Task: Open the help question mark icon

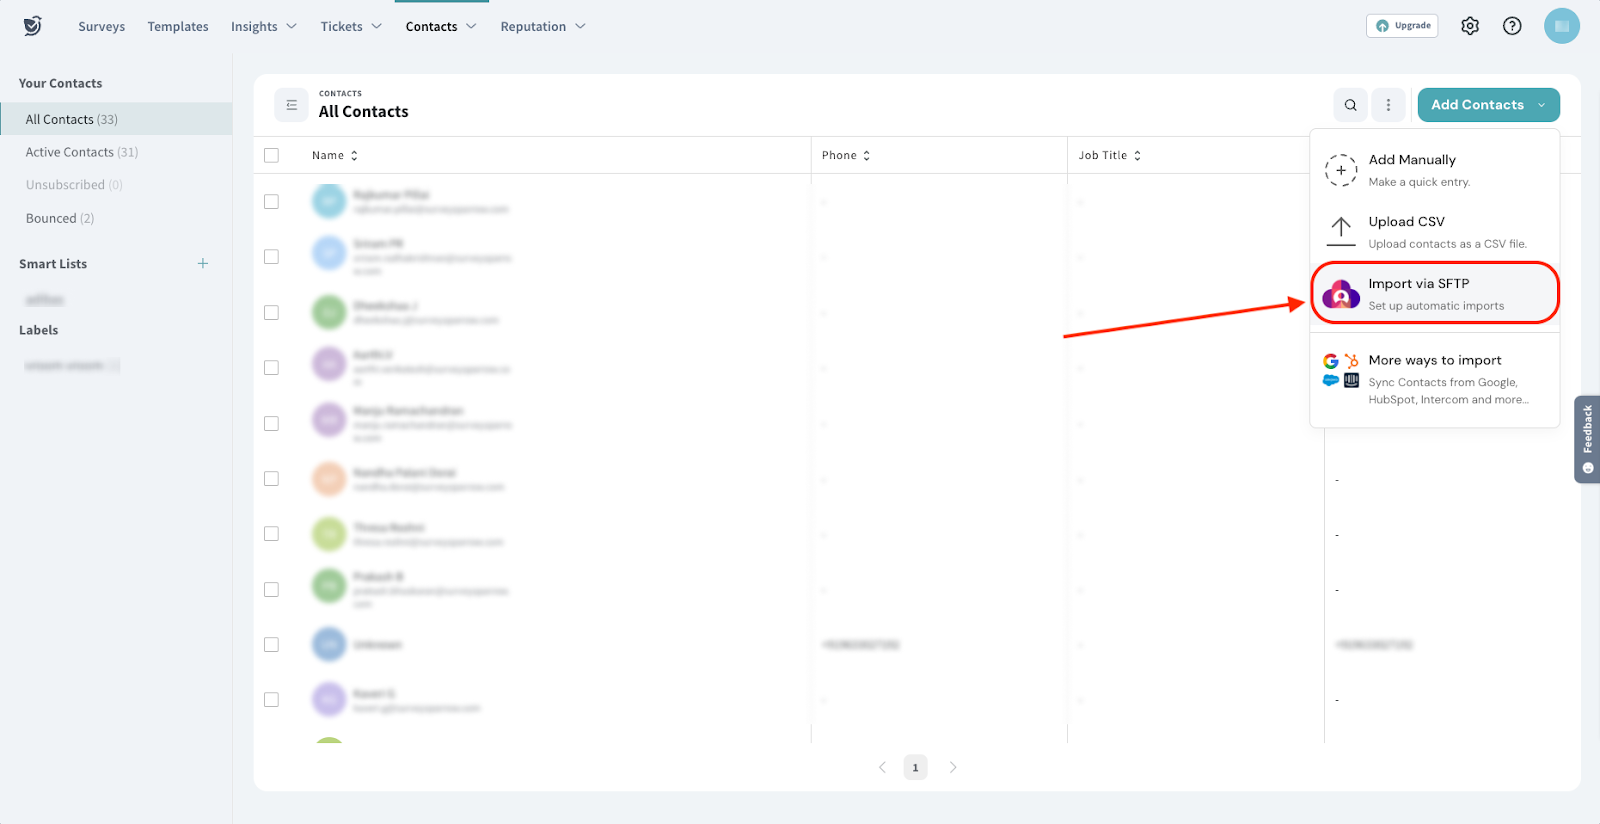Action: click(1512, 26)
